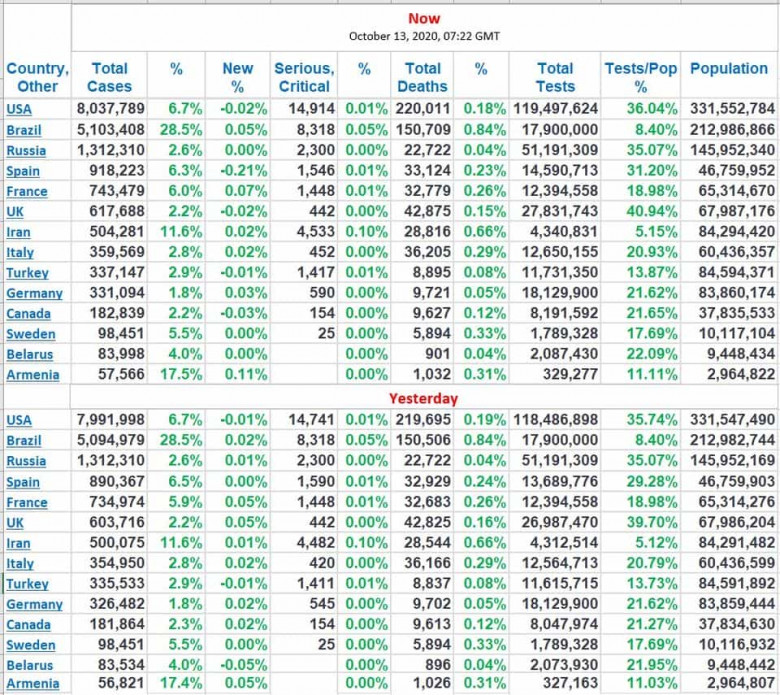780x695 pixels.
Task: Click the Population column header
Action: [x=729, y=69]
